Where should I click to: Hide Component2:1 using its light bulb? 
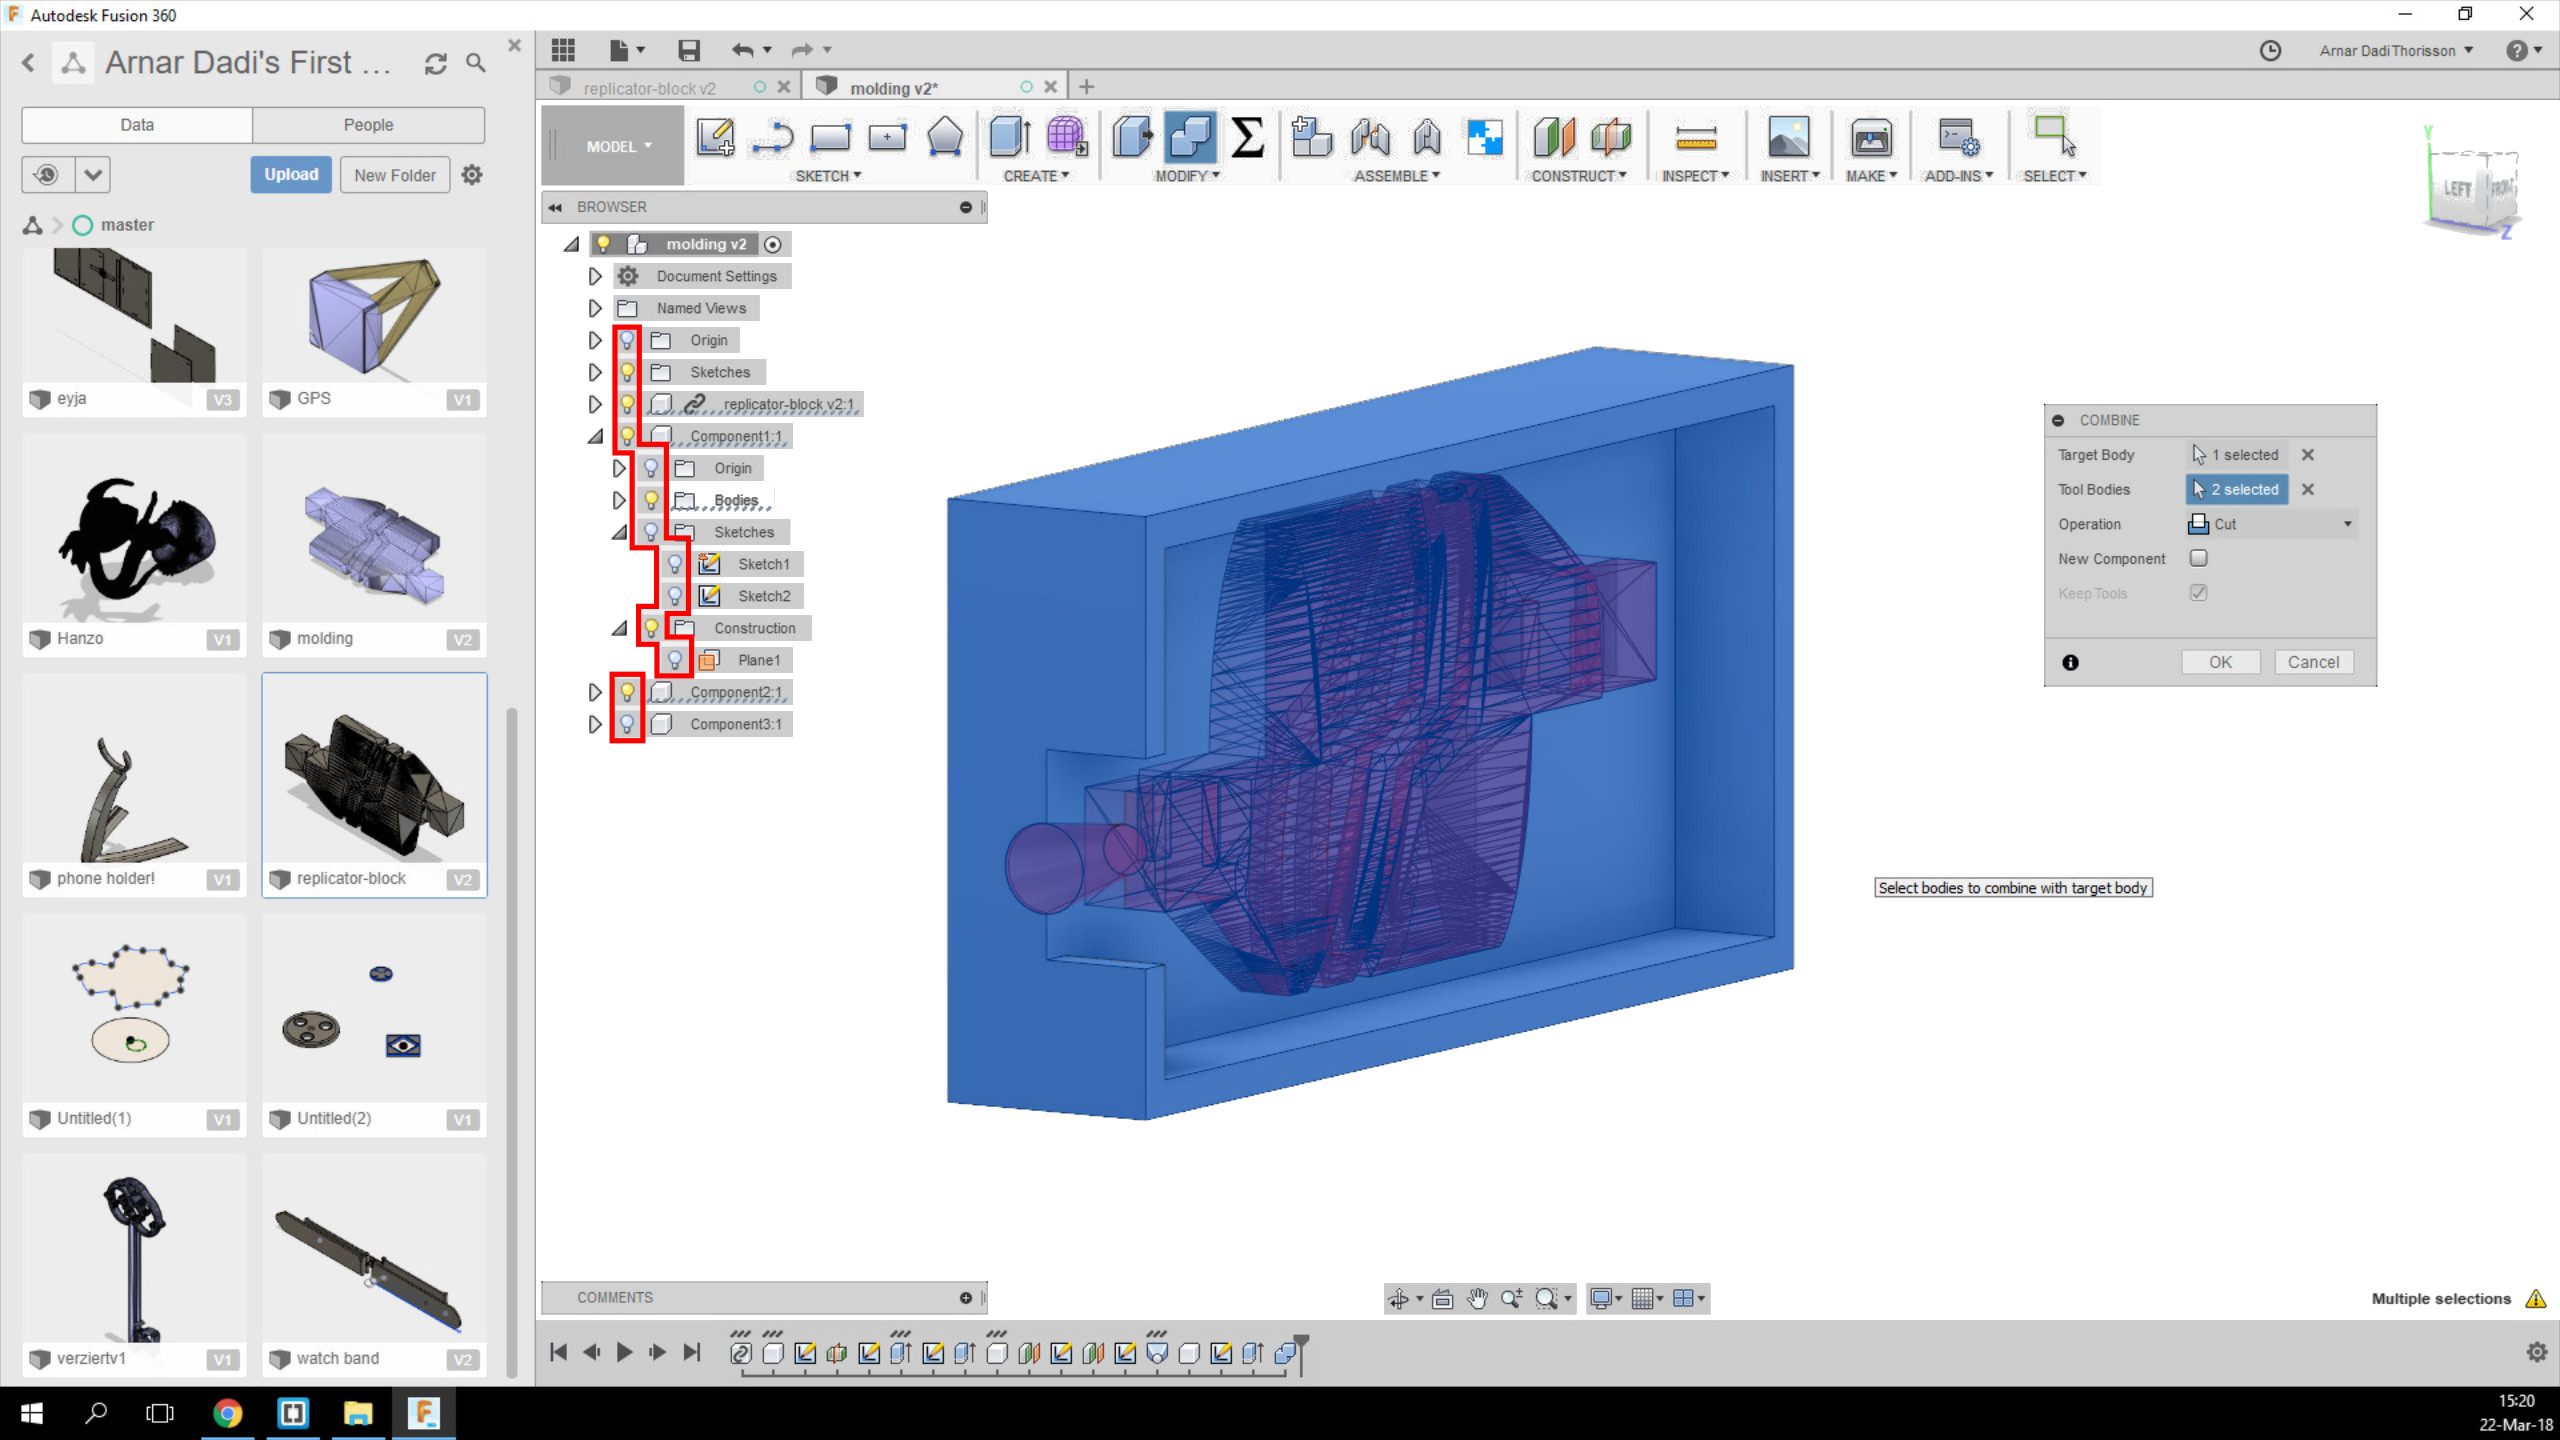pos(627,692)
